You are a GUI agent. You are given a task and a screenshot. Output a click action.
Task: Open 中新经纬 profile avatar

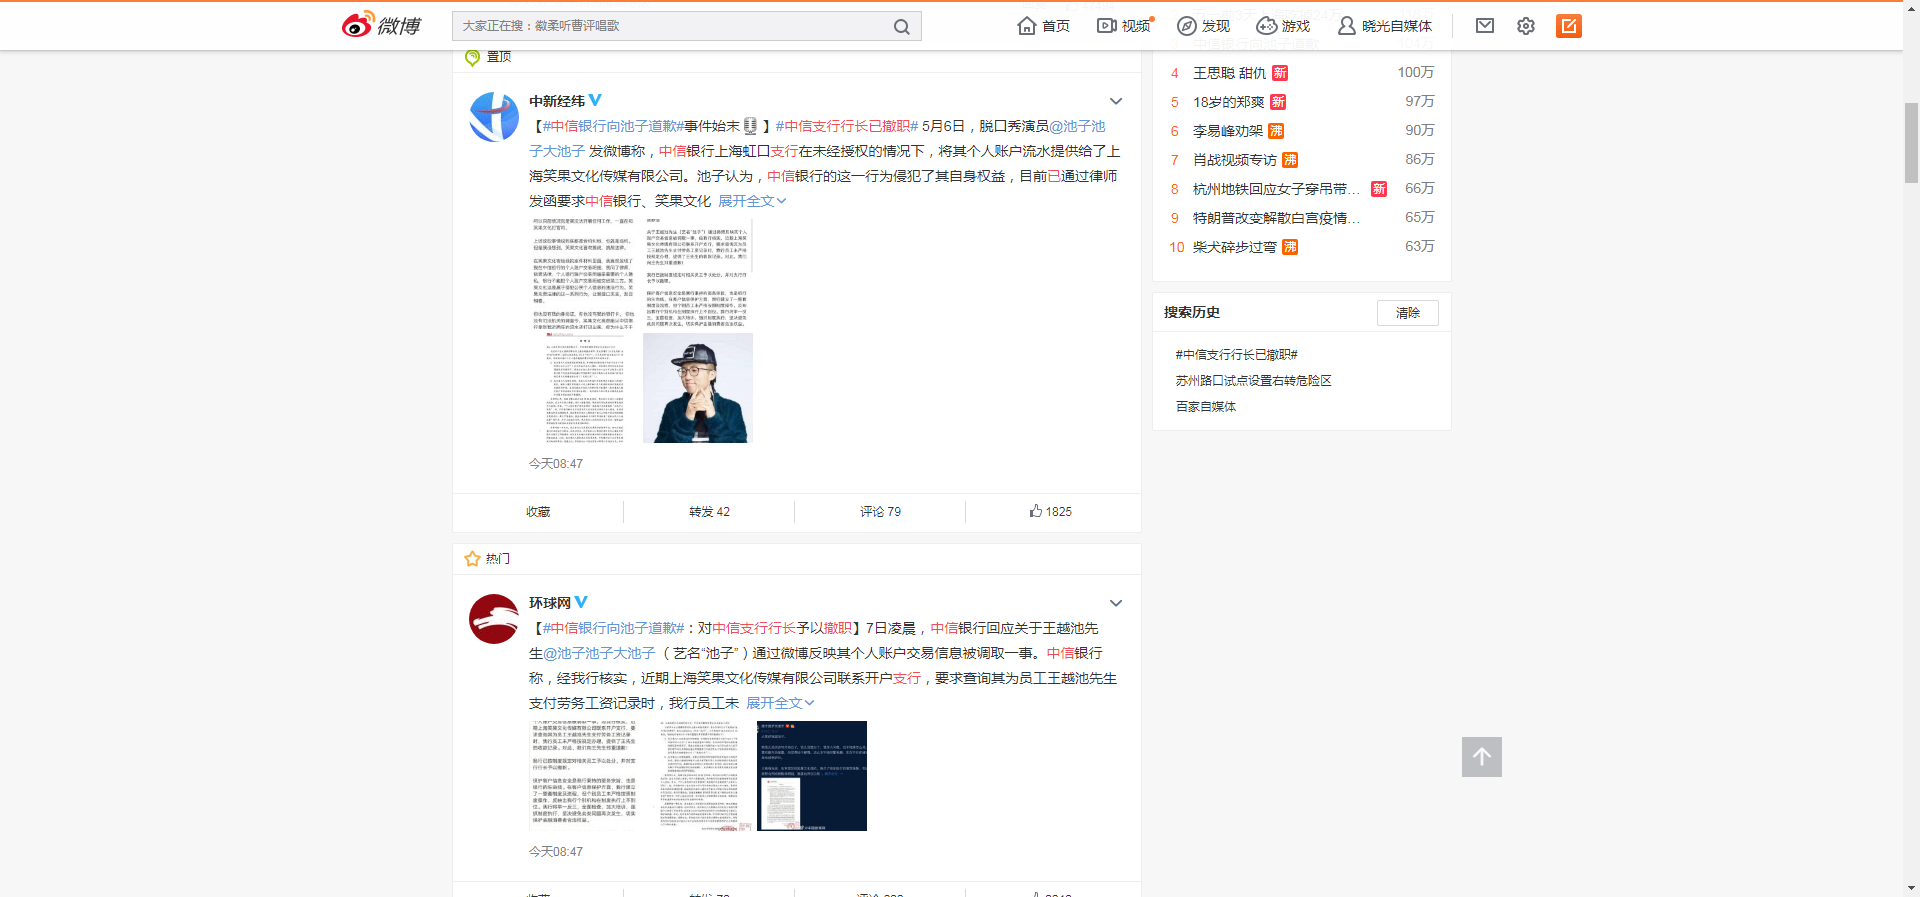pyautogui.click(x=494, y=117)
